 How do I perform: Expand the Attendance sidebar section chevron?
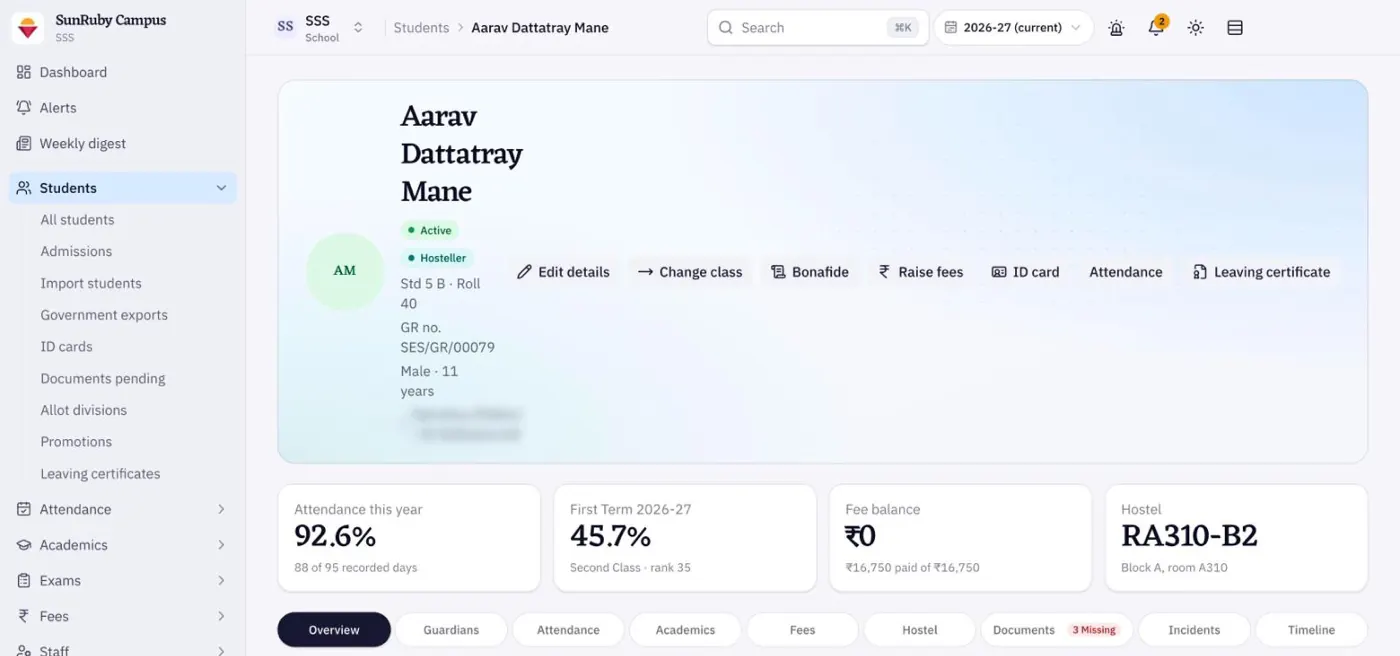pyautogui.click(x=221, y=509)
